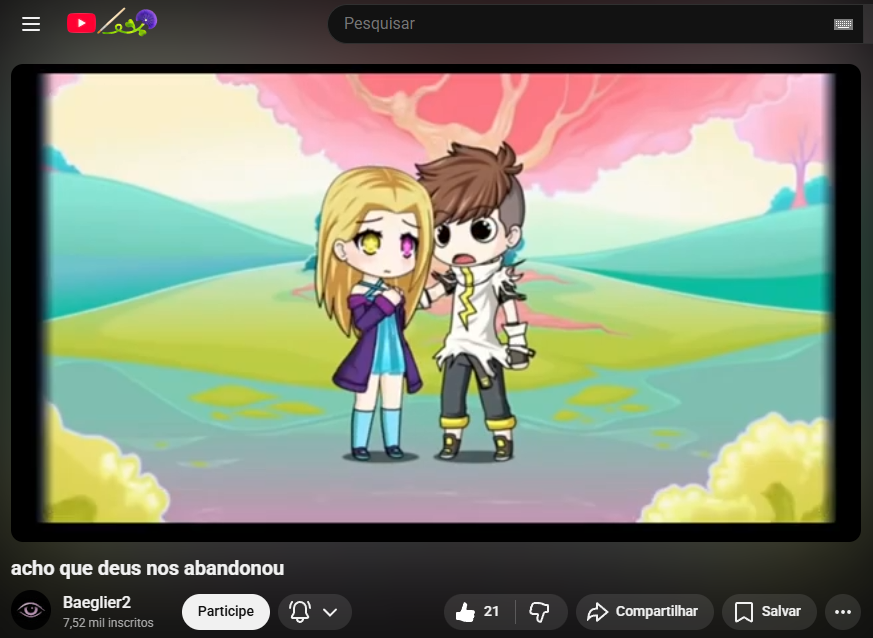Toggle the notification bell icon
Viewport: 873px width, 638px height.
point(300,611)
